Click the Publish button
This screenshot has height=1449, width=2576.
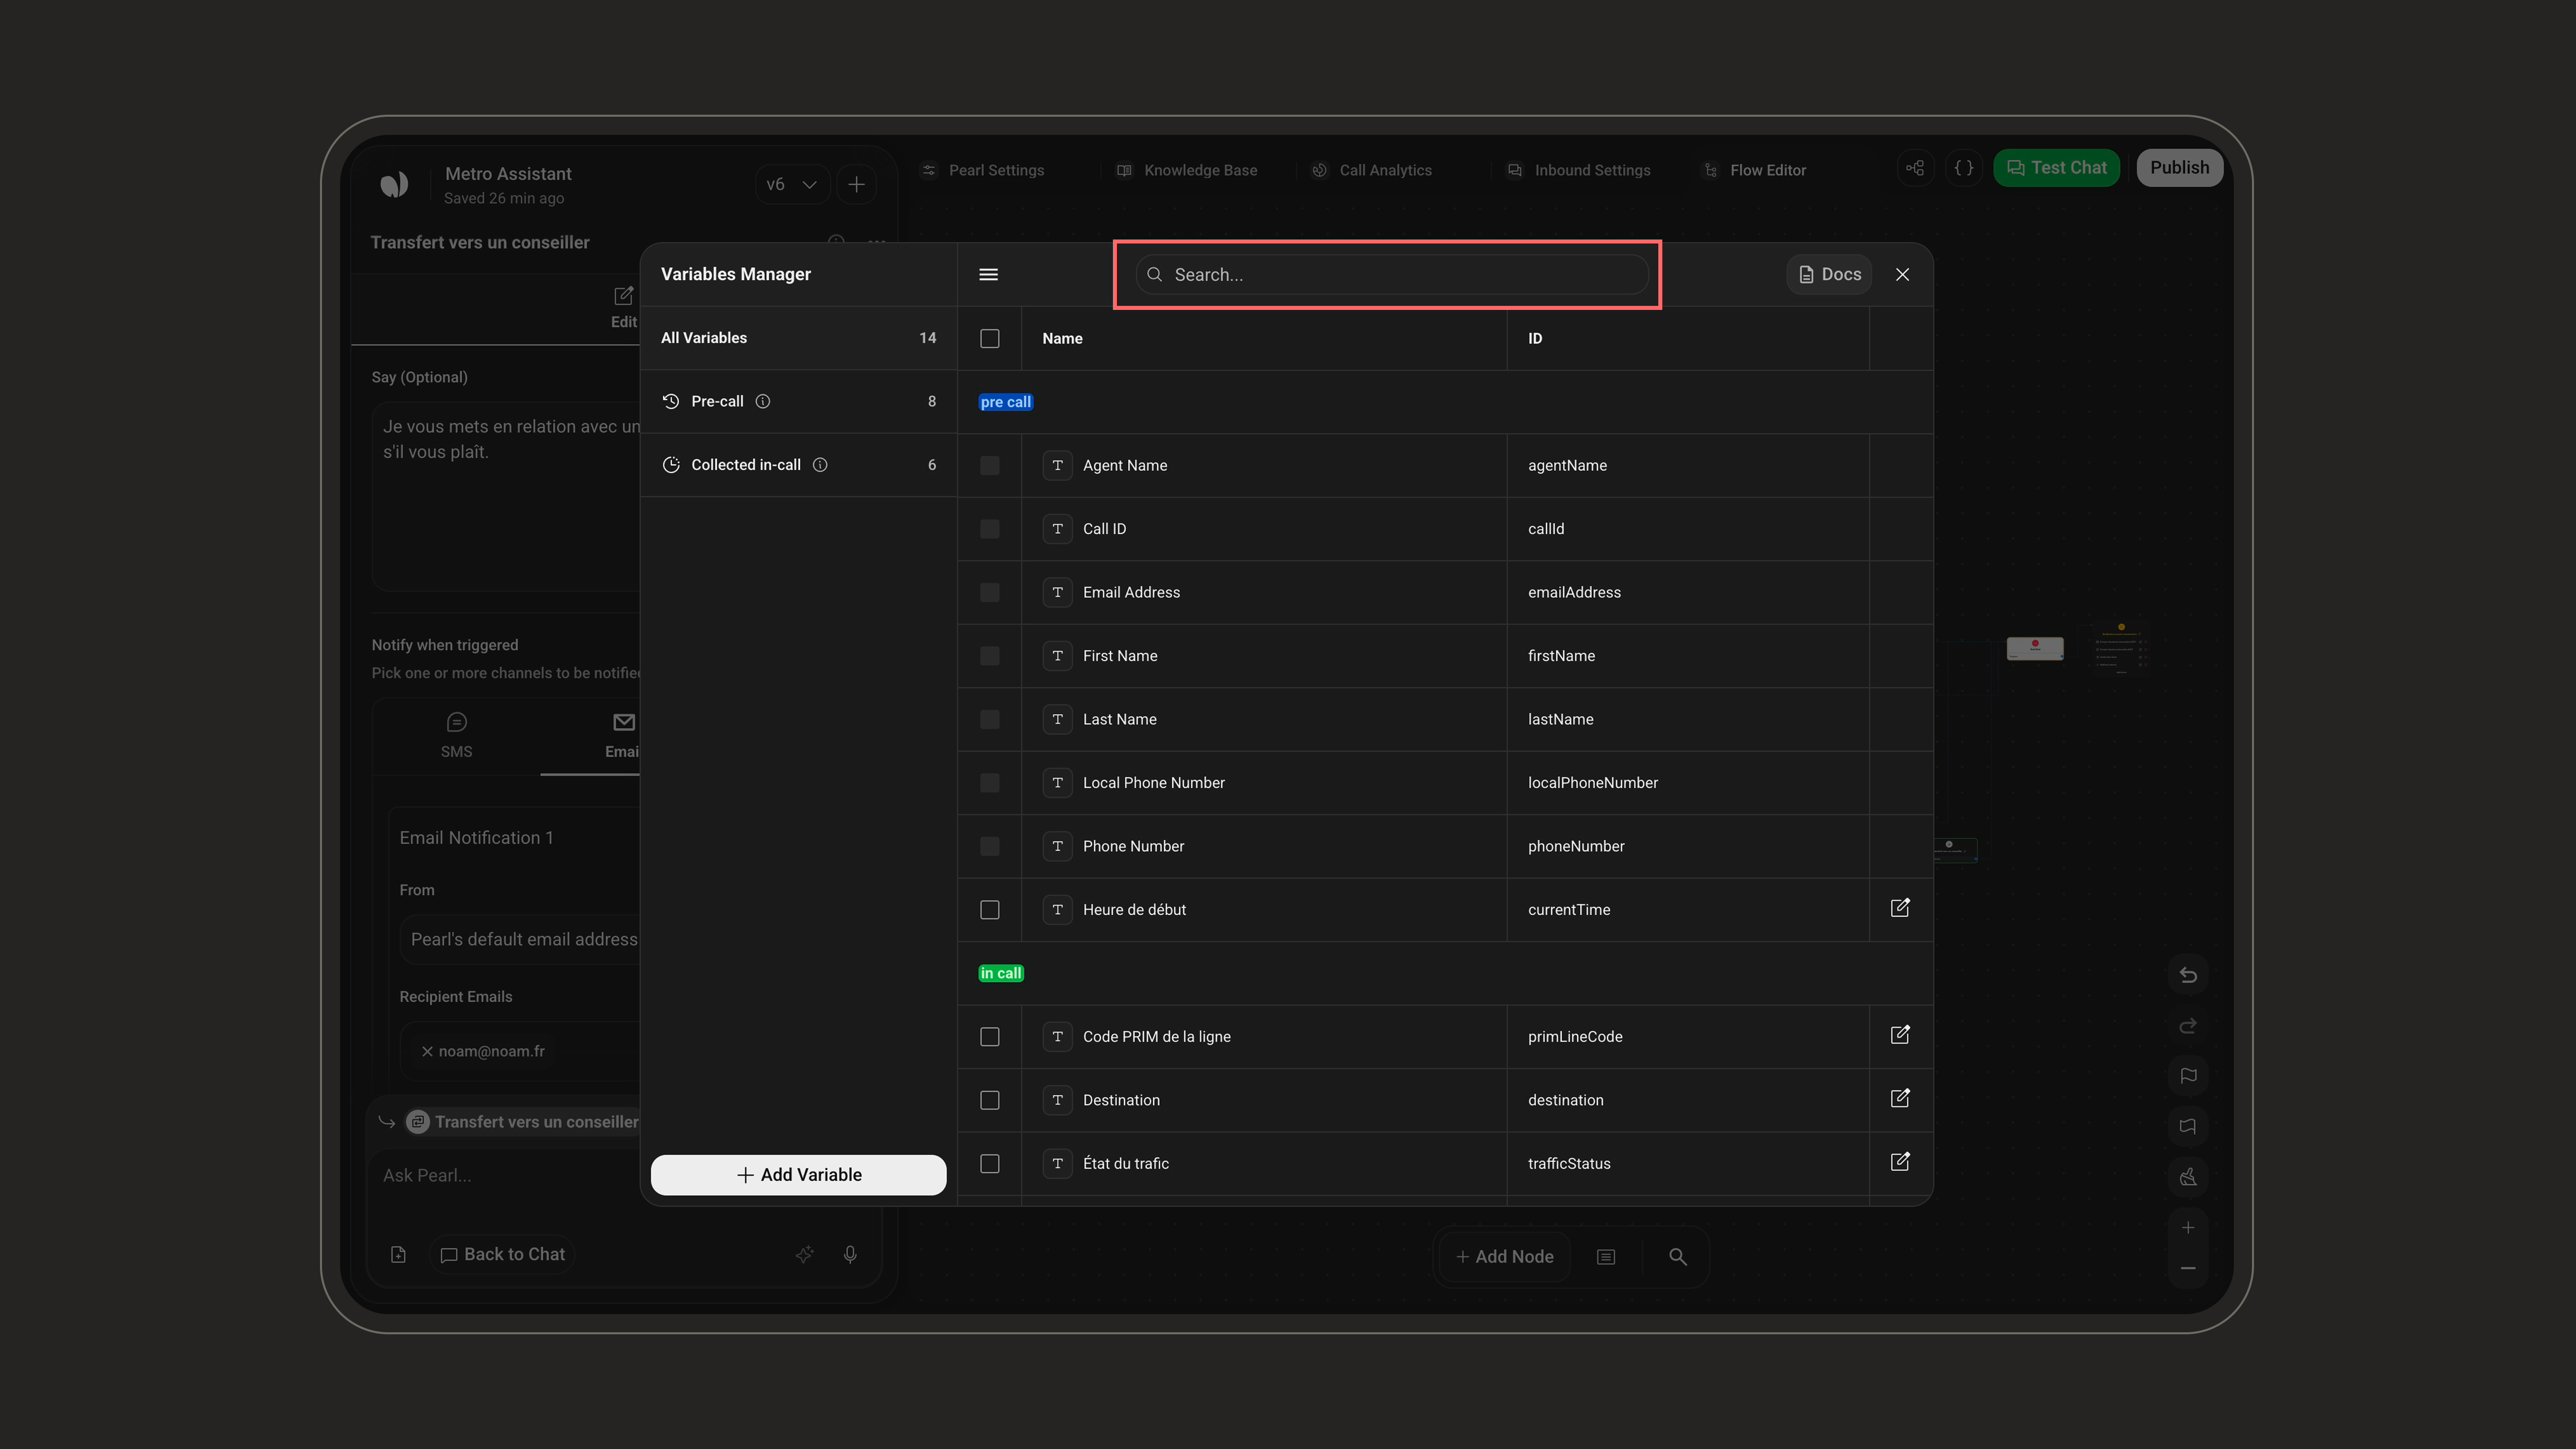pyautogui.click(x=2179, y=168)
